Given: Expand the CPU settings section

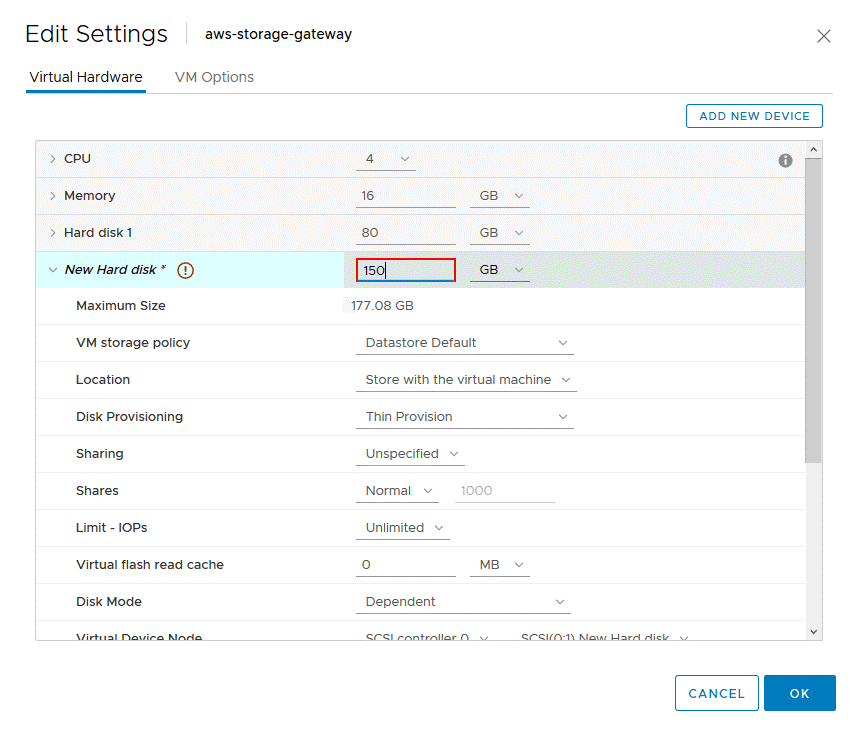Looking at the screenshot, I should point(51,158).
